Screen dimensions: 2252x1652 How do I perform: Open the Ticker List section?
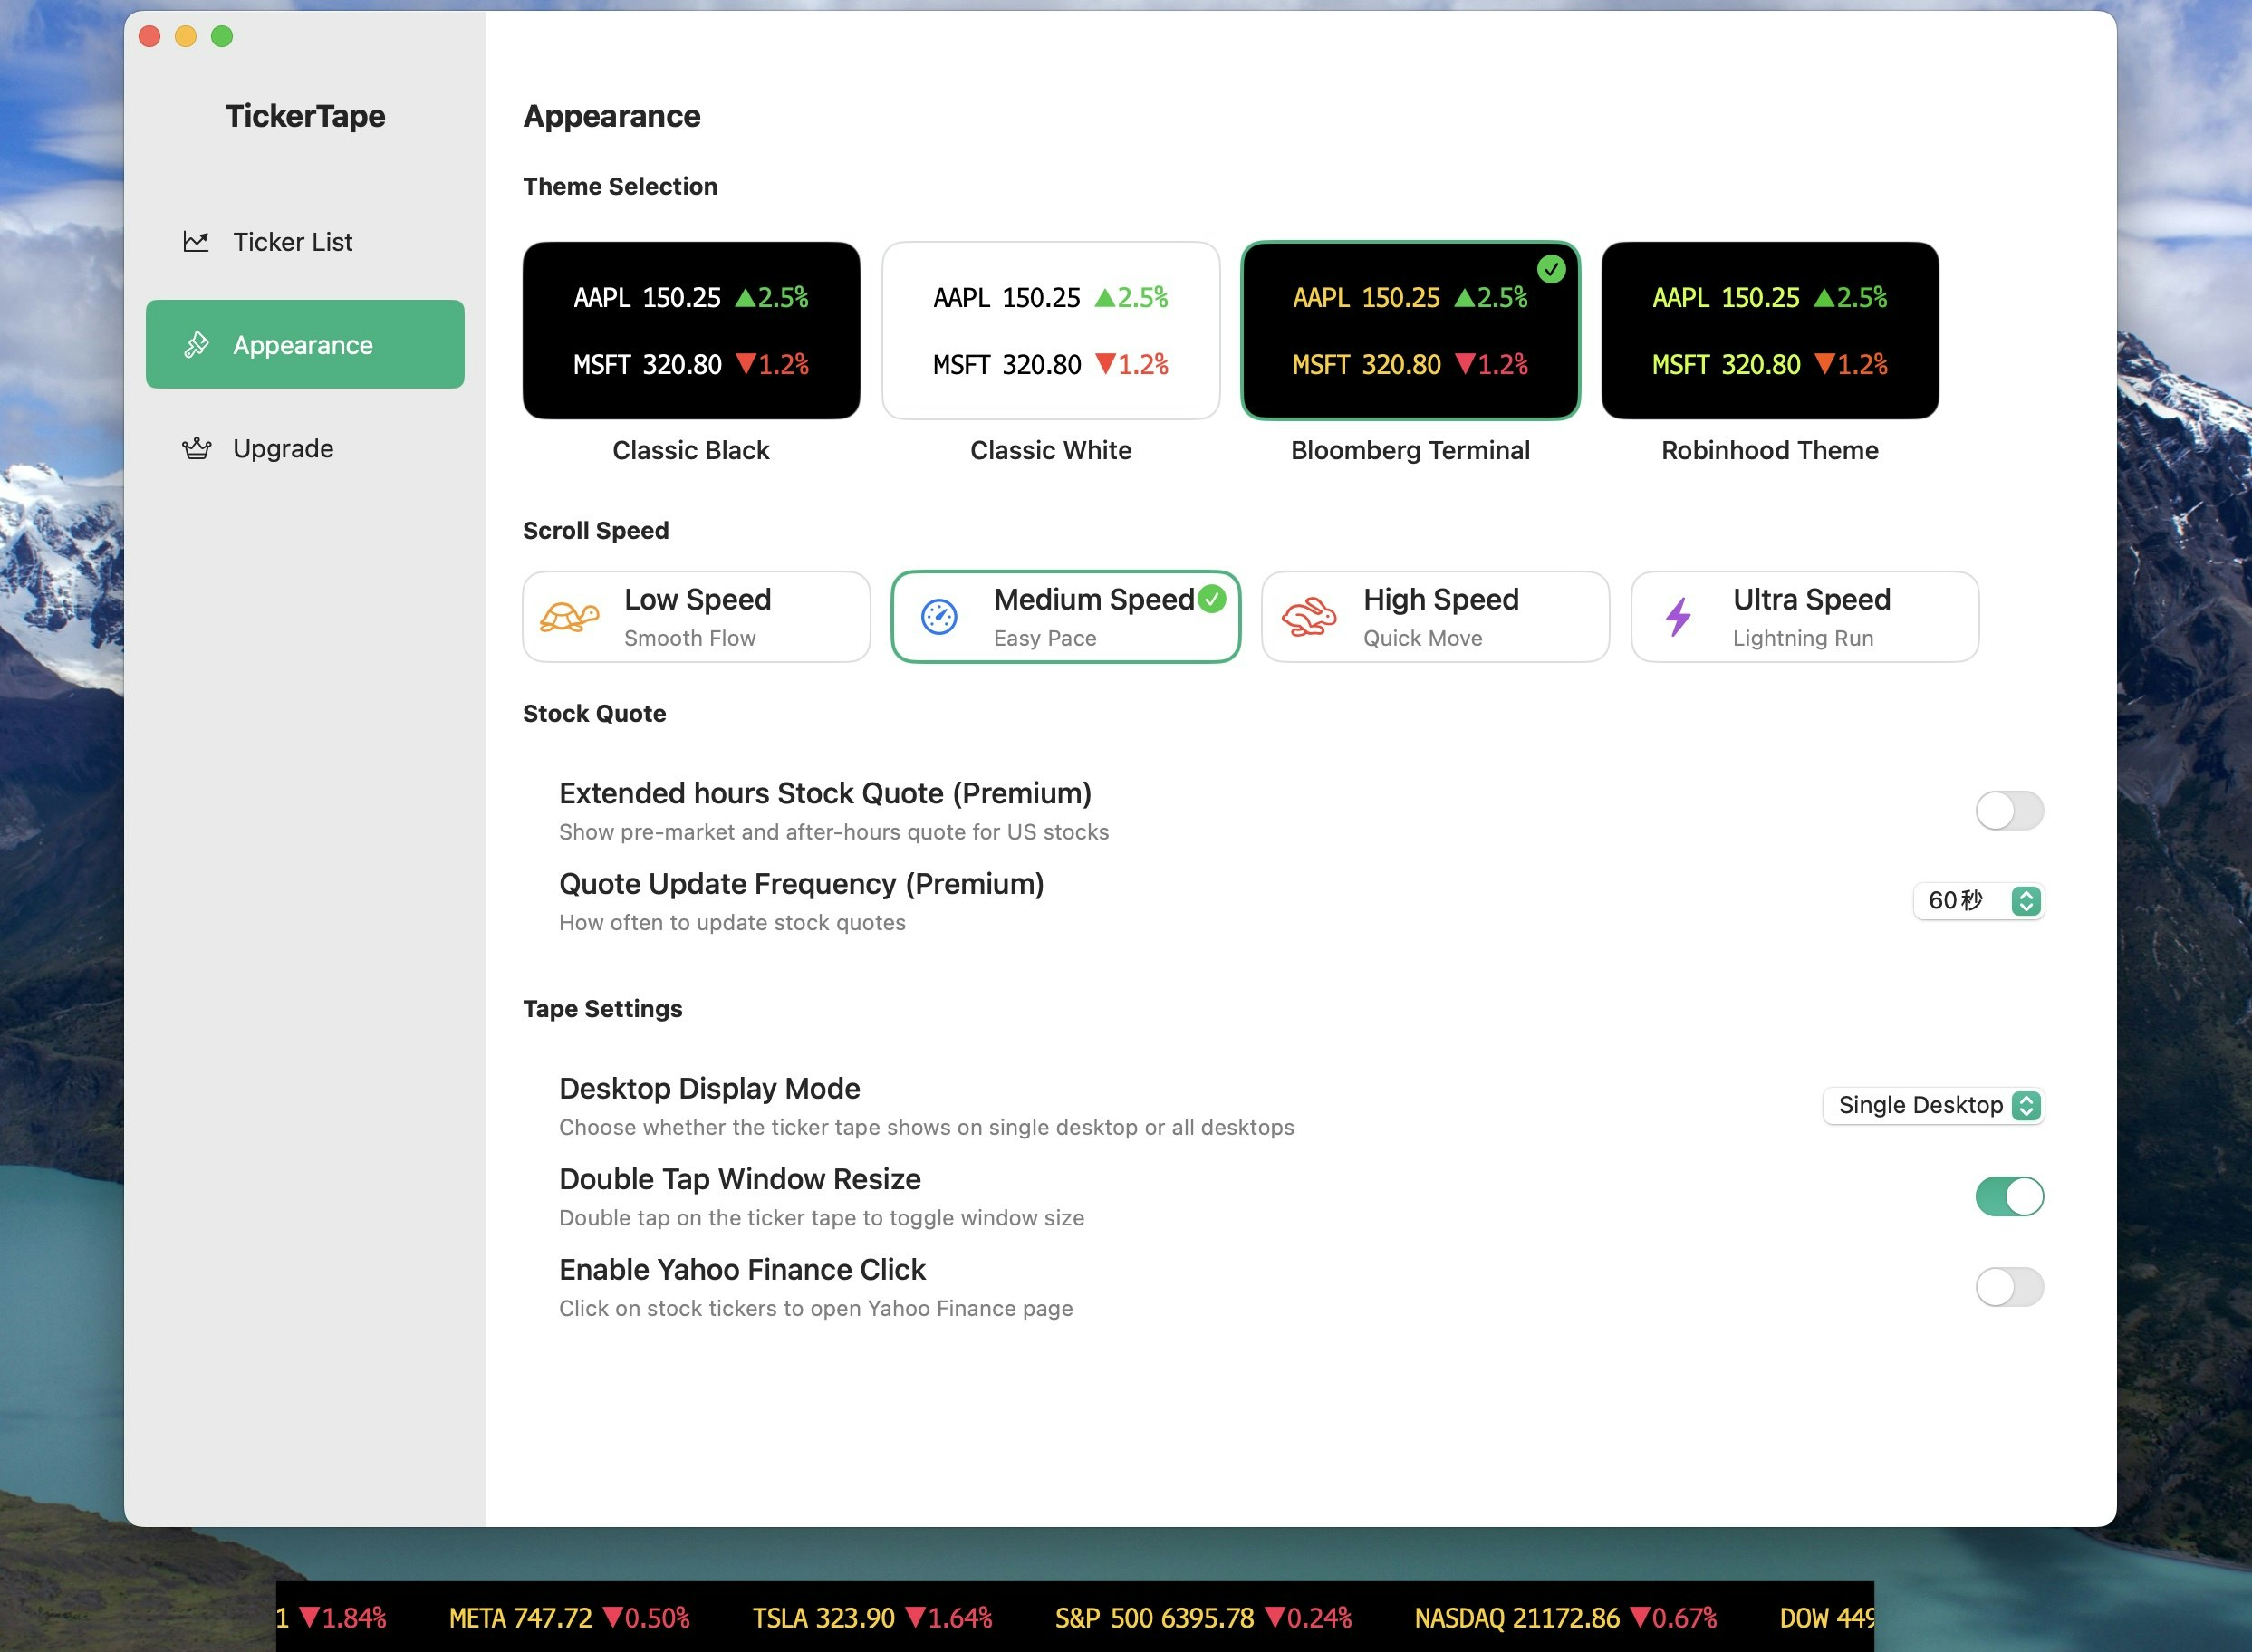click(x=305, y=242)
